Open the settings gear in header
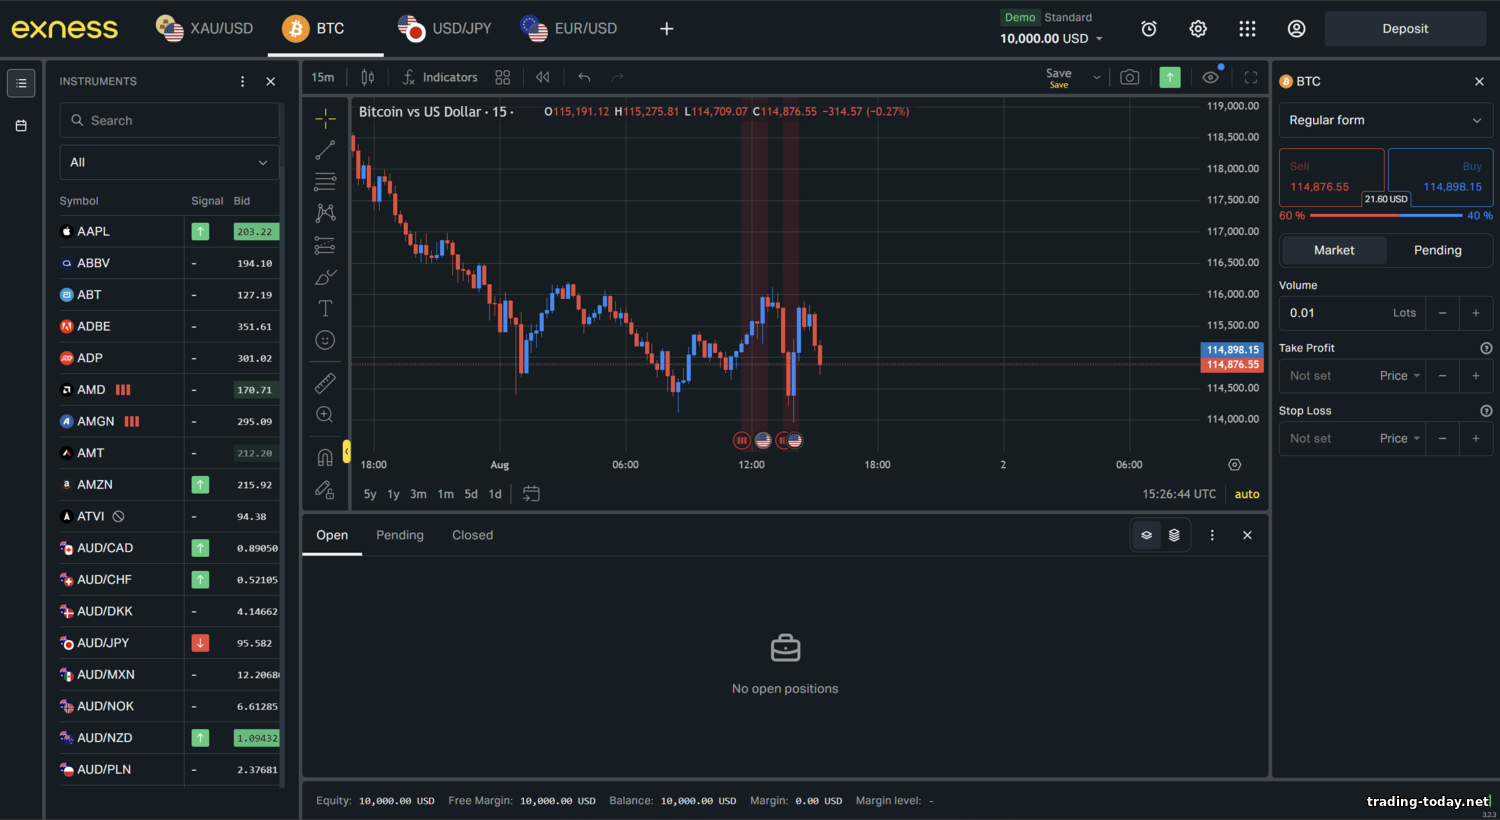This screenshot has height=820, width=1500. (1198, 29)
